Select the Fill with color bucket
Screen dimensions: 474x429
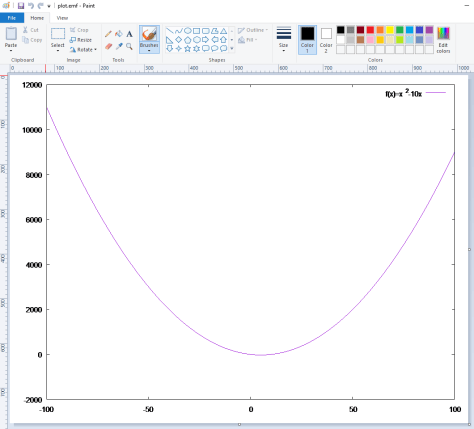click(119, 34)
